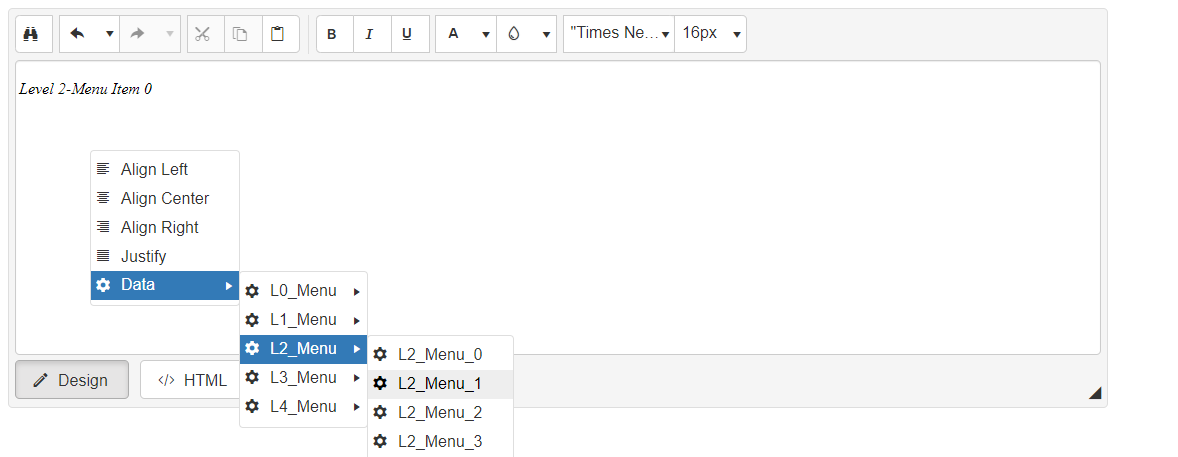1178x457 pixels.
Task: Choose L2_Menu_1 submenu item
Action: 440,383
